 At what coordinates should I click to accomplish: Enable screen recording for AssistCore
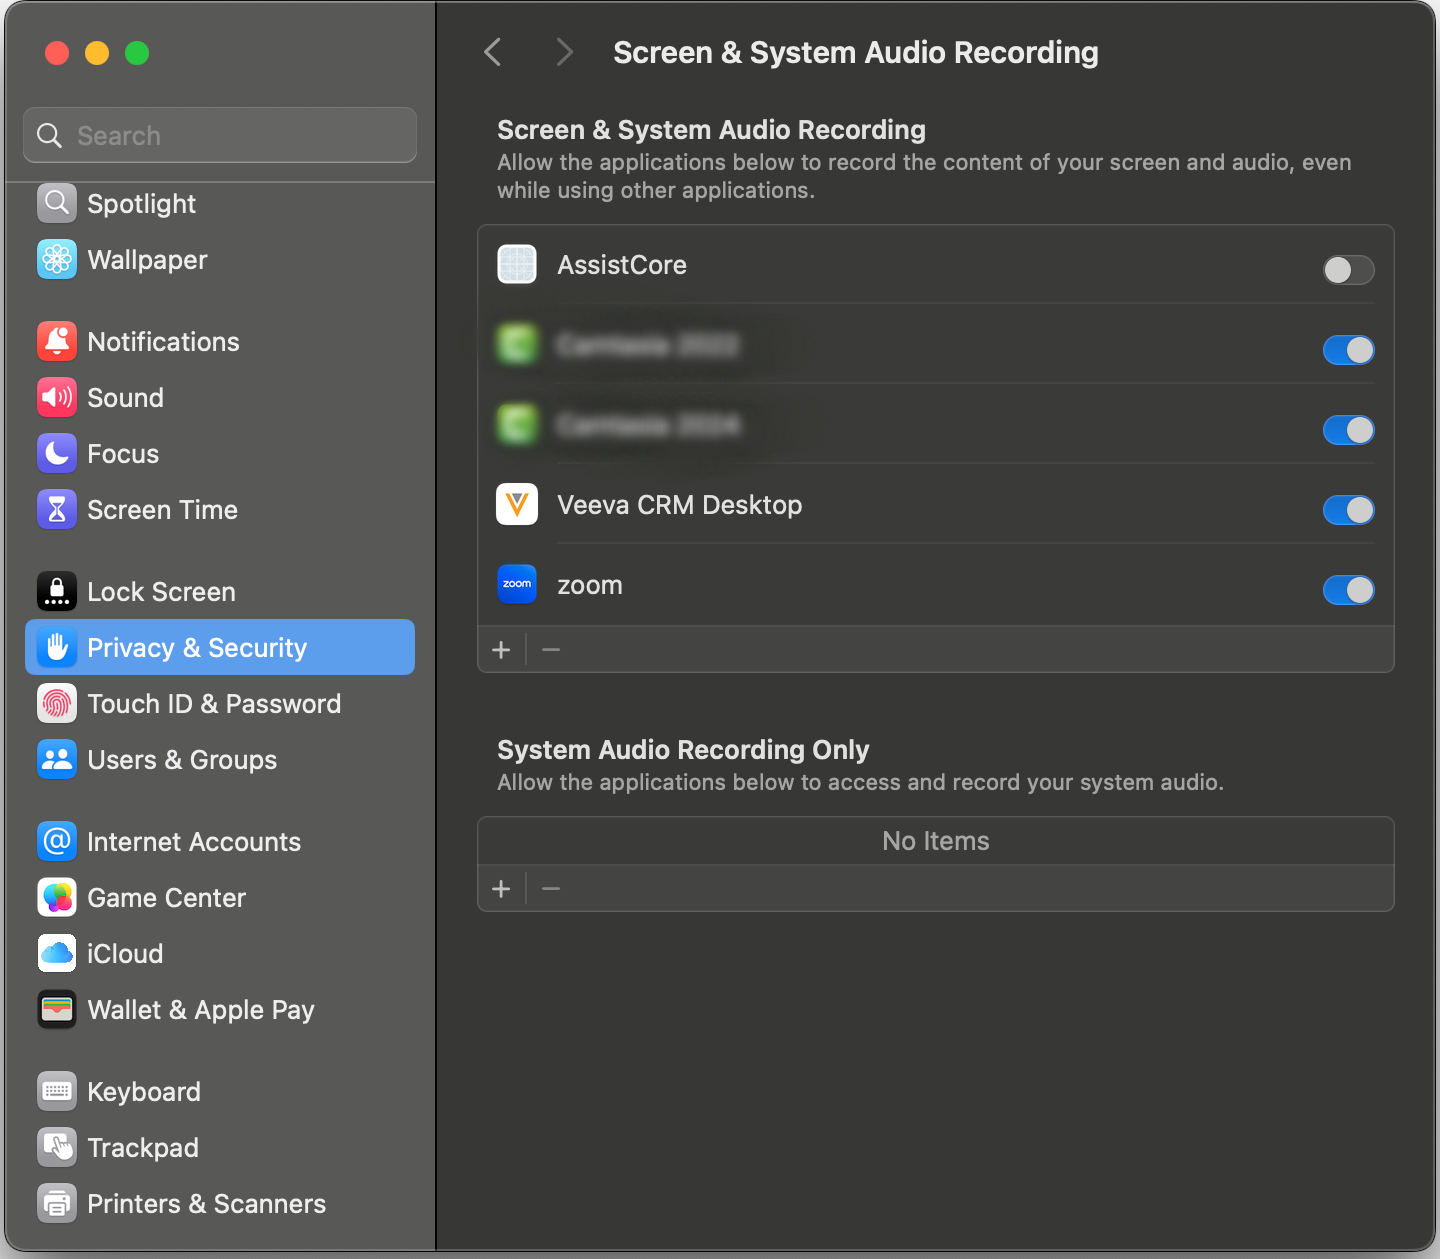coord(1348,270)
